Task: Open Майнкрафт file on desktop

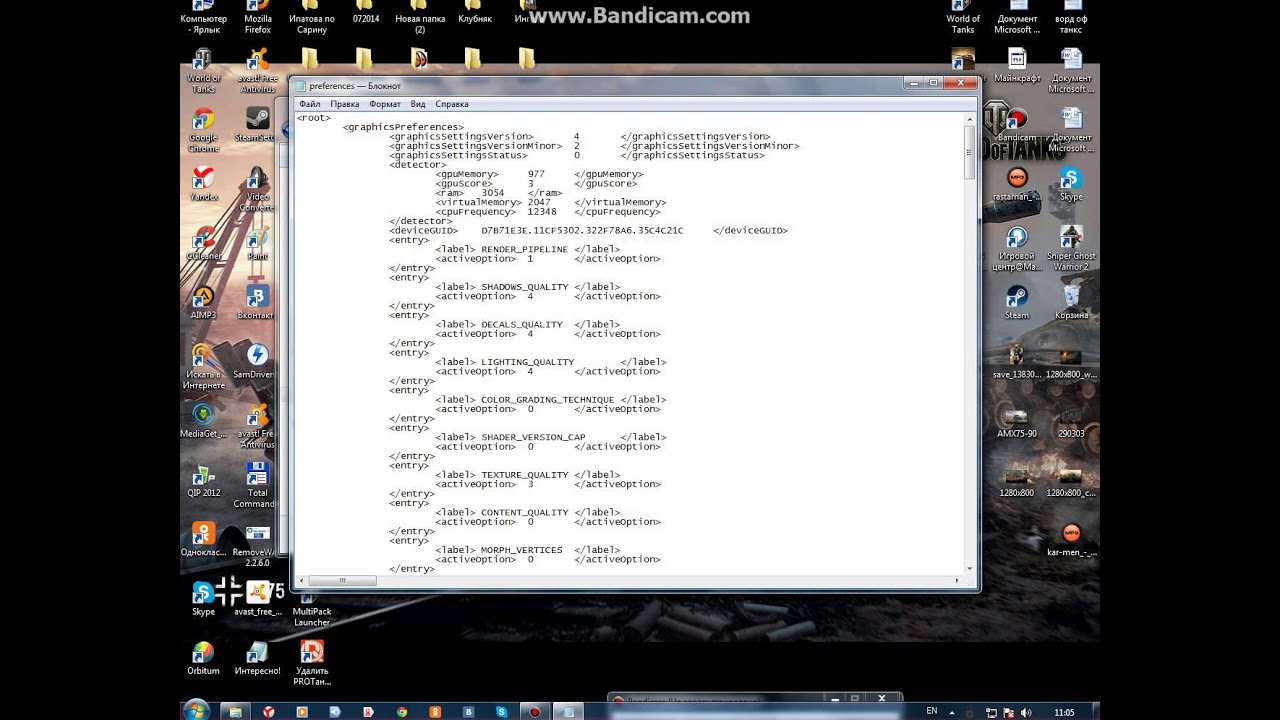Action: click(1017, 65)
